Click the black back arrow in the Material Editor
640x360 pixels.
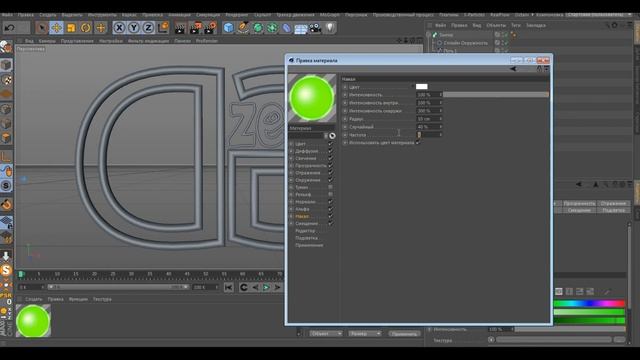point(513,69)
